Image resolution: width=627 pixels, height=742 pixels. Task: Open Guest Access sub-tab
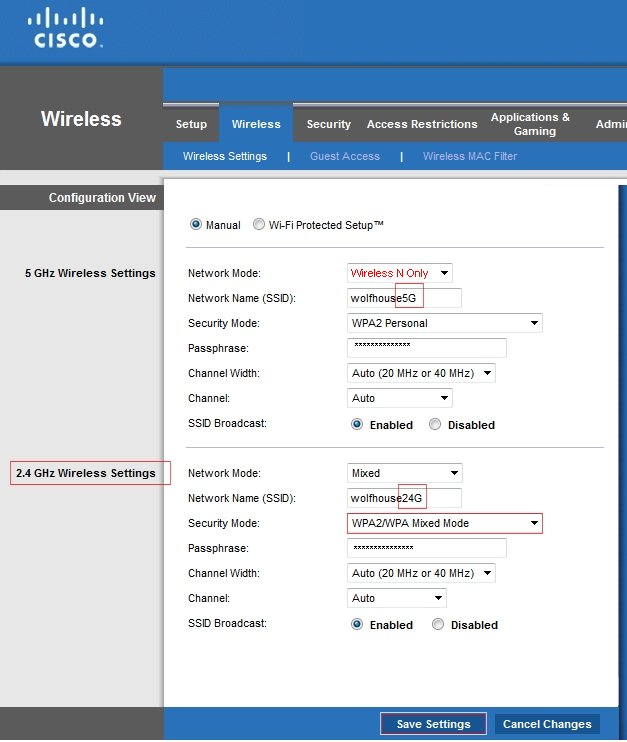[x=345, y=156]
